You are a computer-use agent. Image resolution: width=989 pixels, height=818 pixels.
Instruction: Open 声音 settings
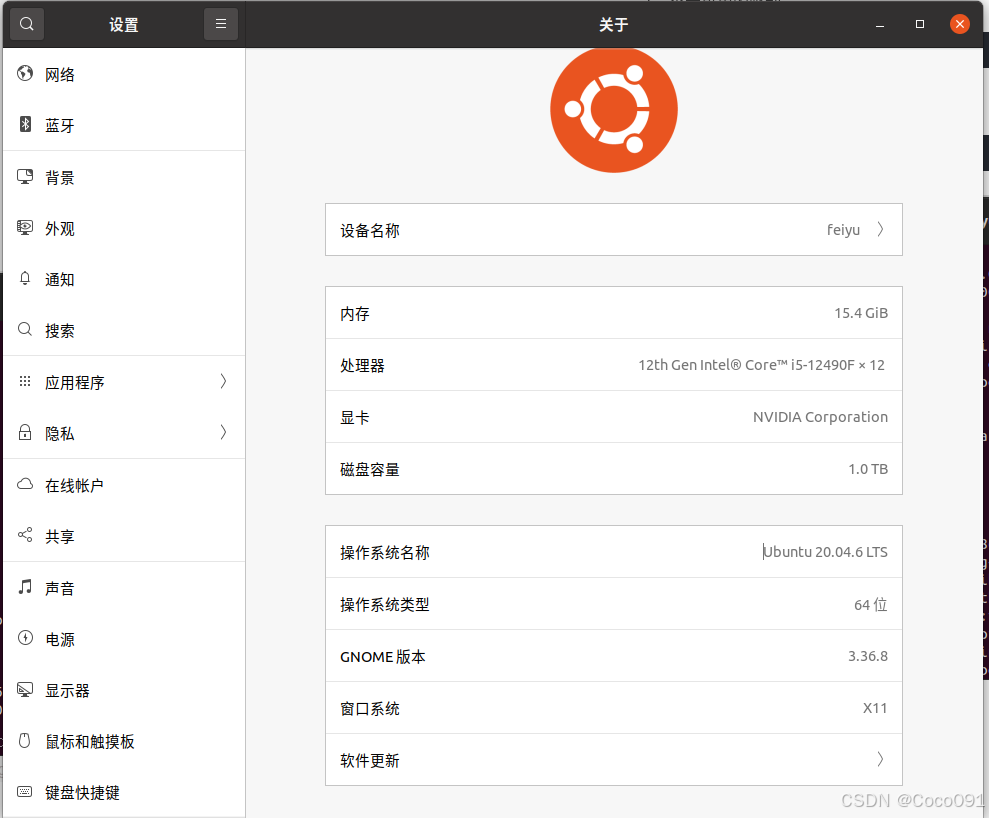124,588
